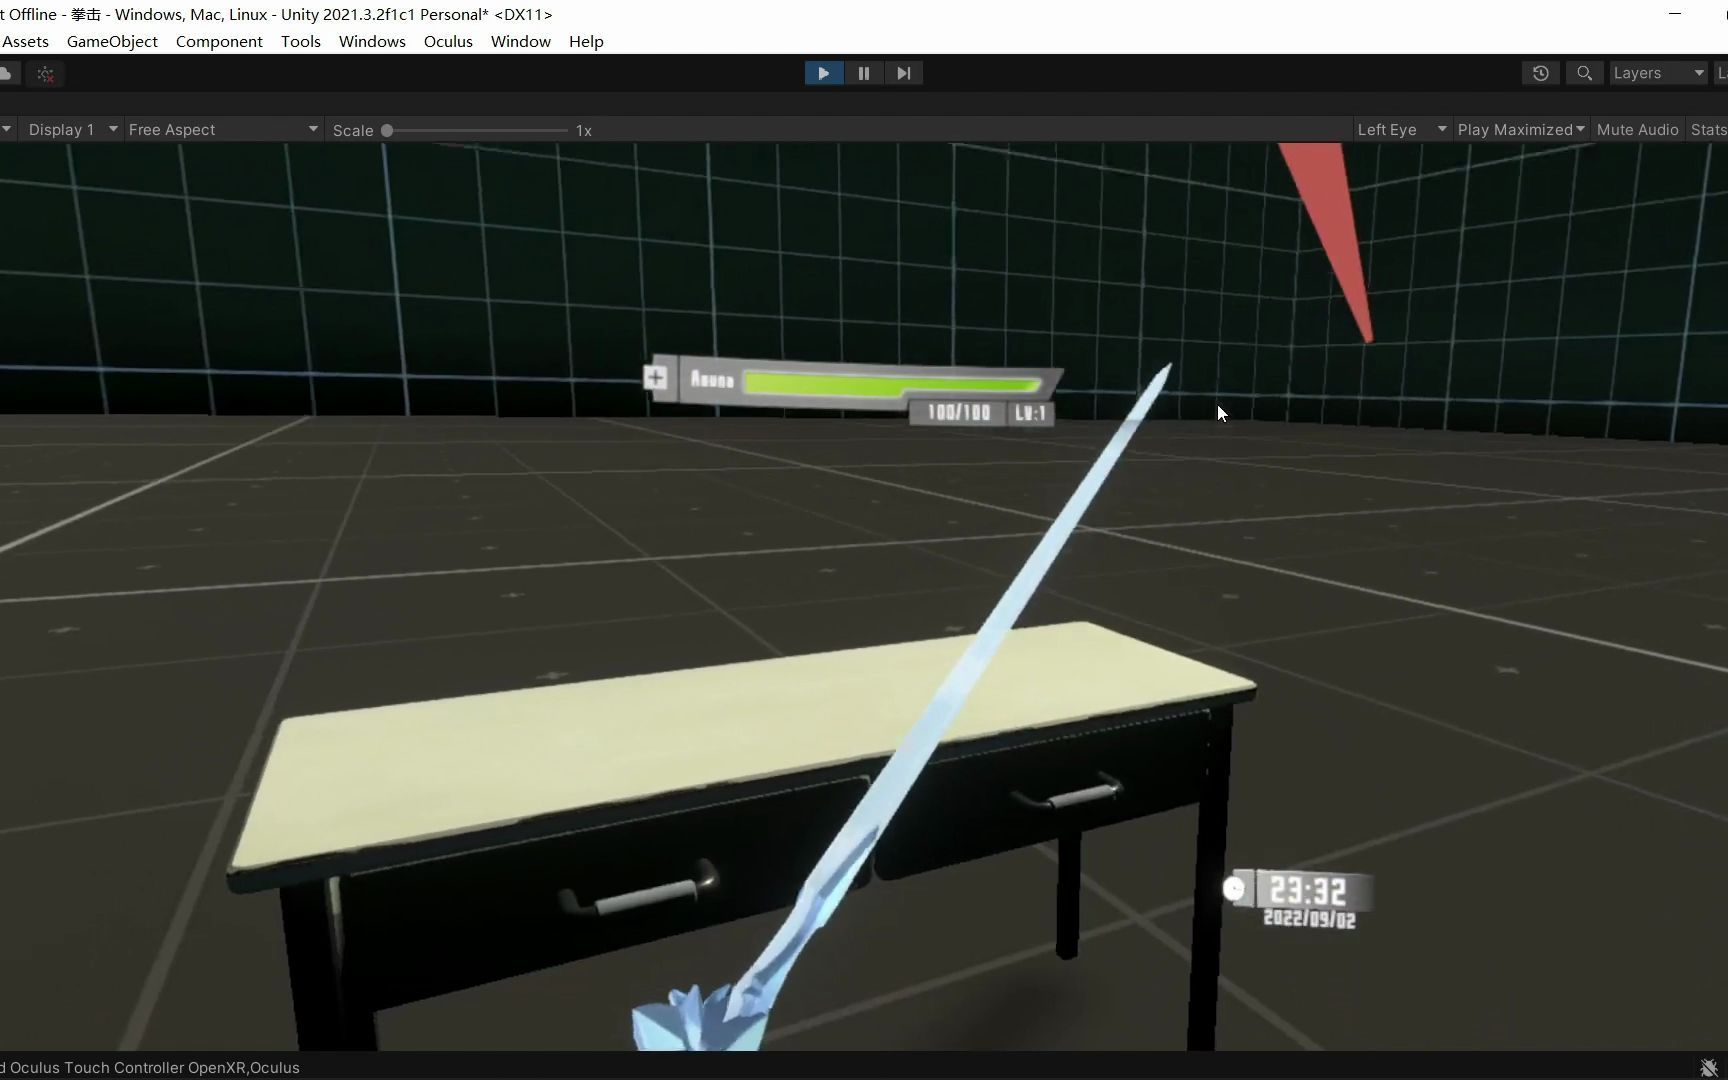Open the Window menu
Image resolution: width=1728 pixels, height=1080 pixels.
pyautogui.click(x=520, y=41)
